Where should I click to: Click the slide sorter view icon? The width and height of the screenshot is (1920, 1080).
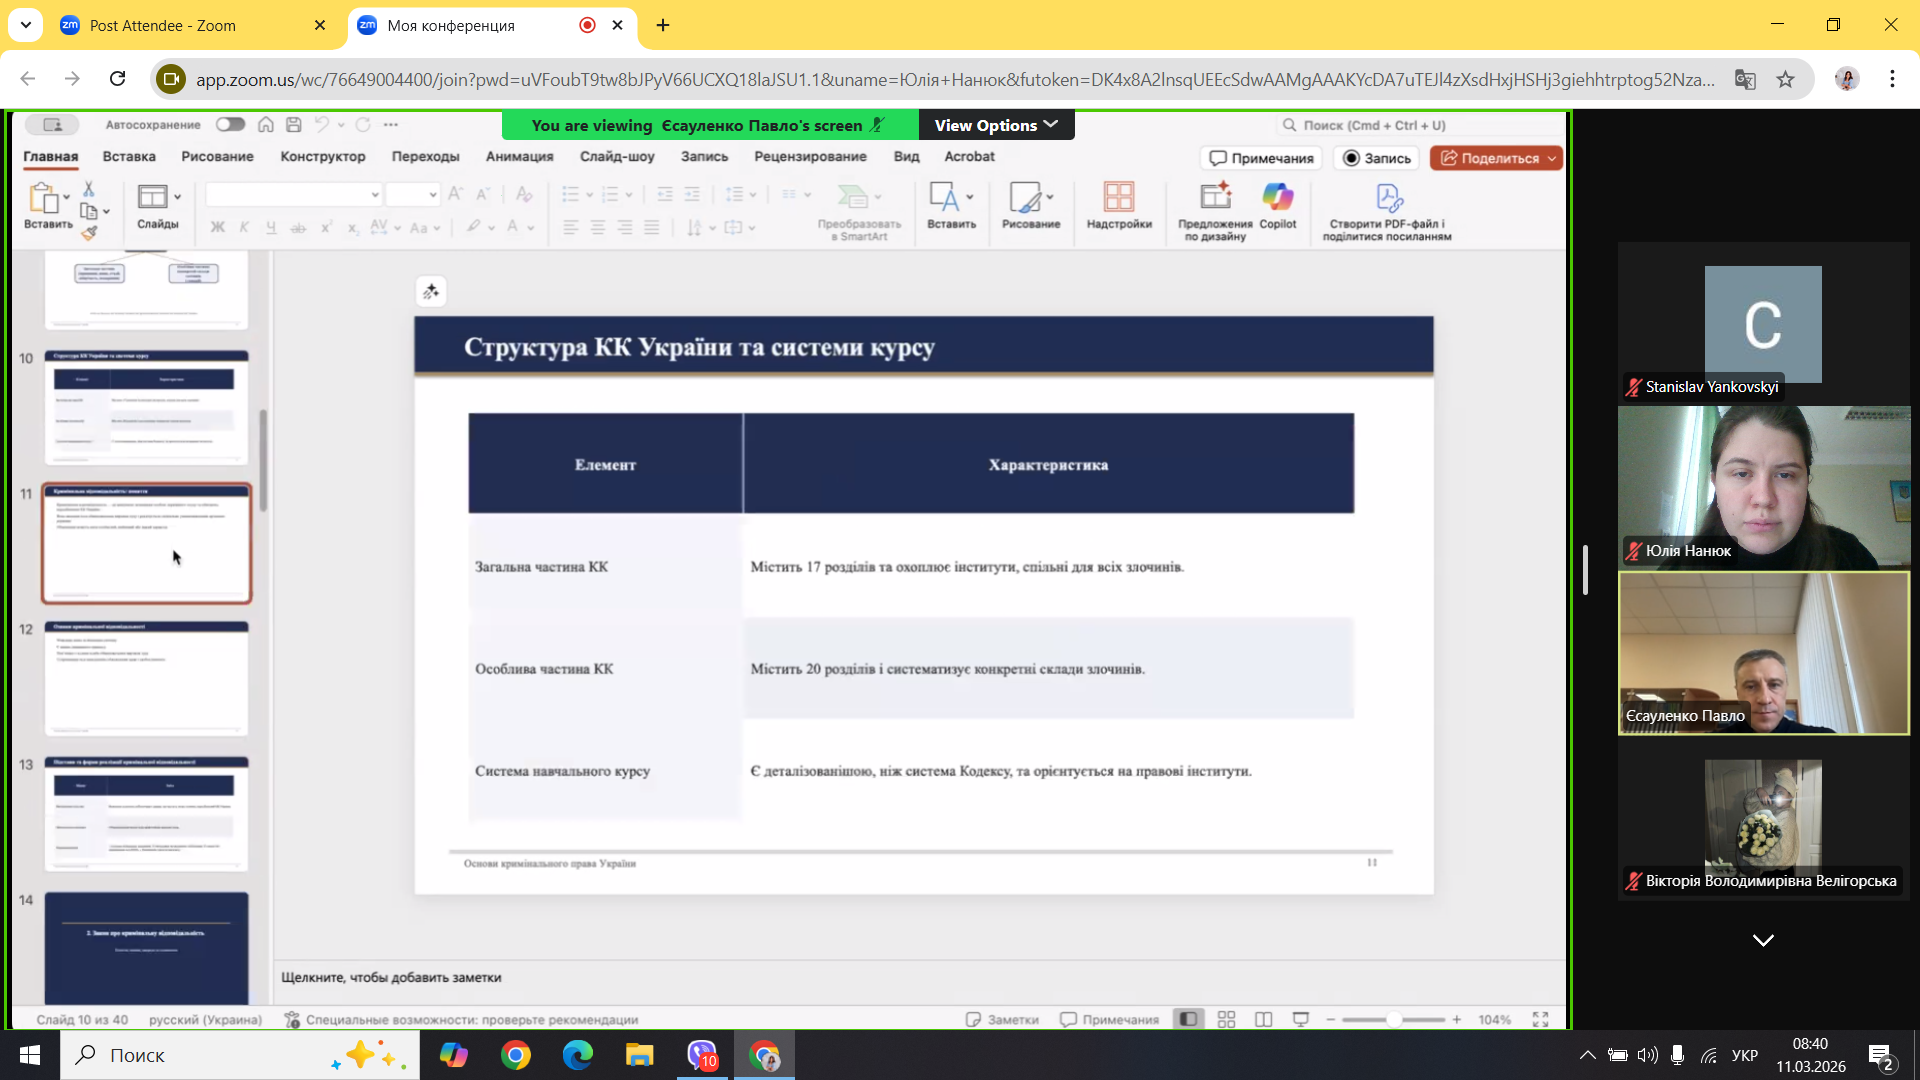coord(1226,1019)
